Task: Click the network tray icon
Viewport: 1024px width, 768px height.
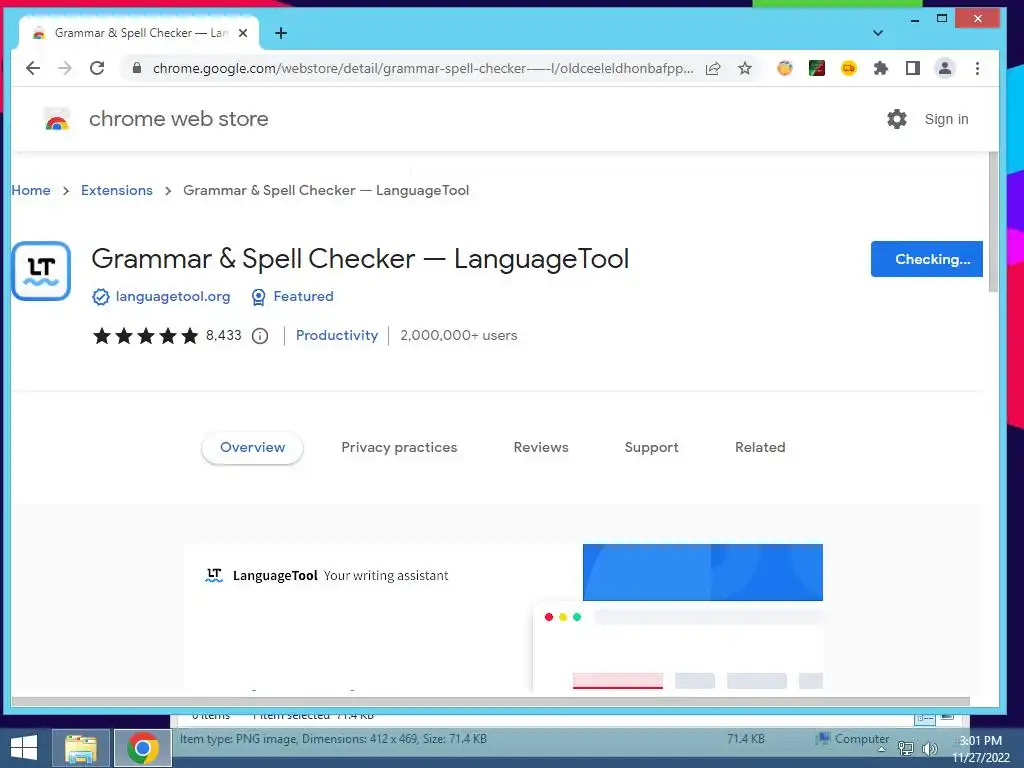Action: [x=906, y=748]
